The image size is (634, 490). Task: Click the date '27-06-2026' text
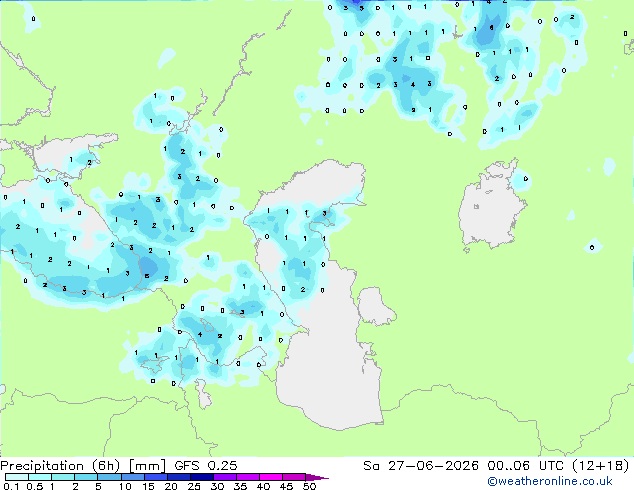(433, 466)
